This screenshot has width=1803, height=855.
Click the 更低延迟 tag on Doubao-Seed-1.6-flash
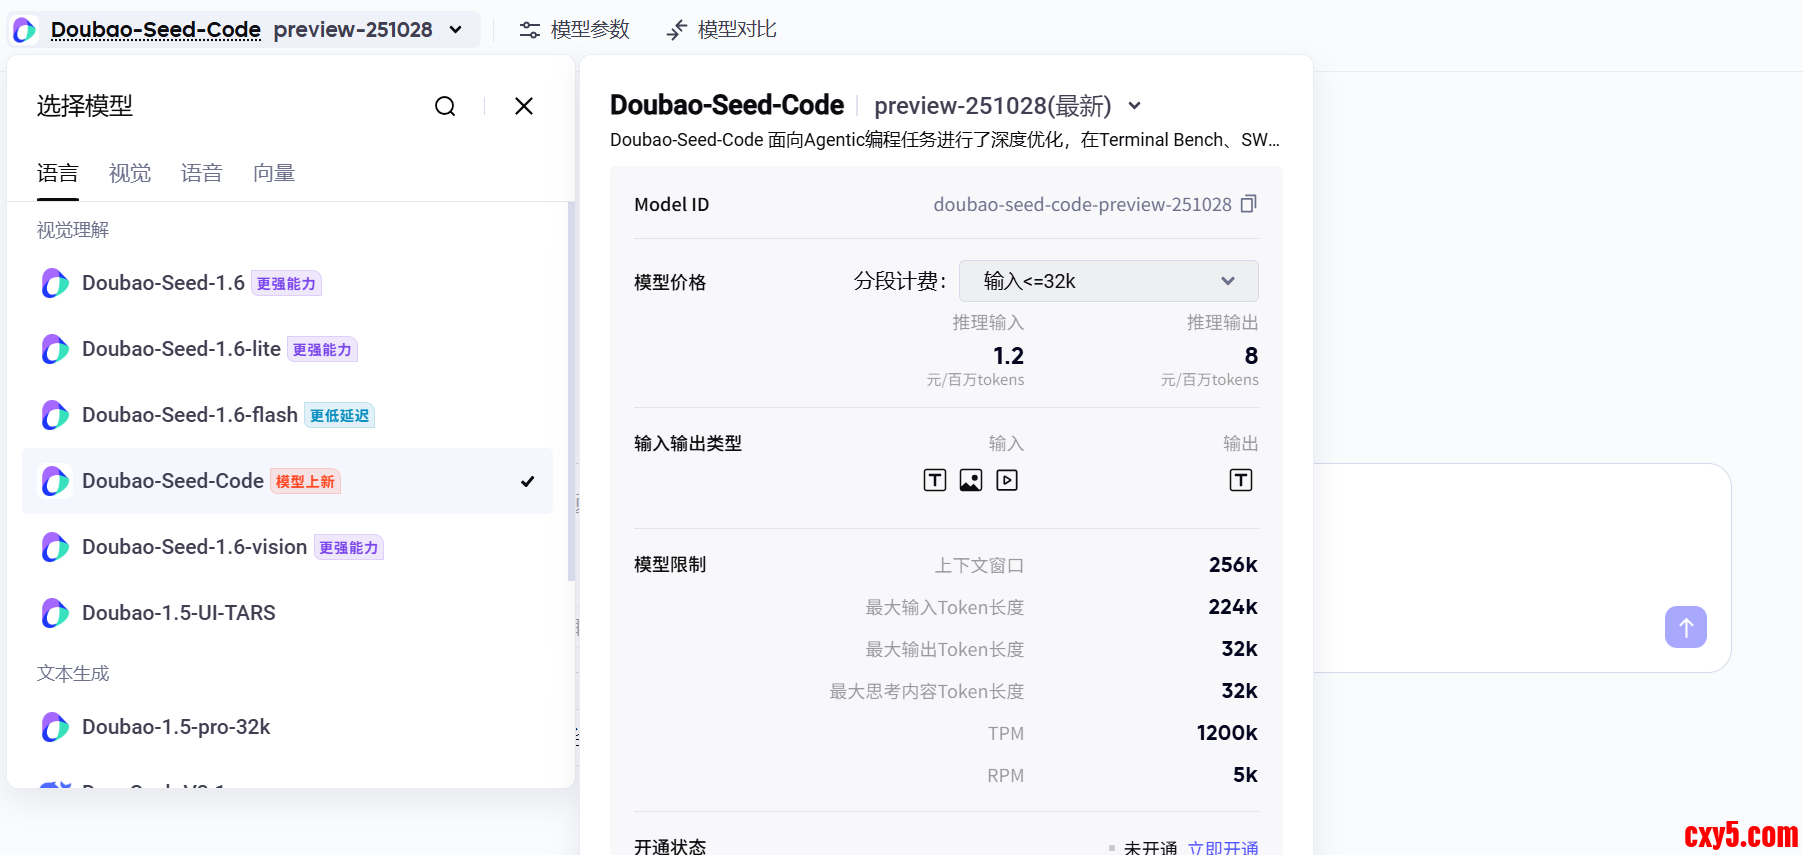[x=339, y=416]
